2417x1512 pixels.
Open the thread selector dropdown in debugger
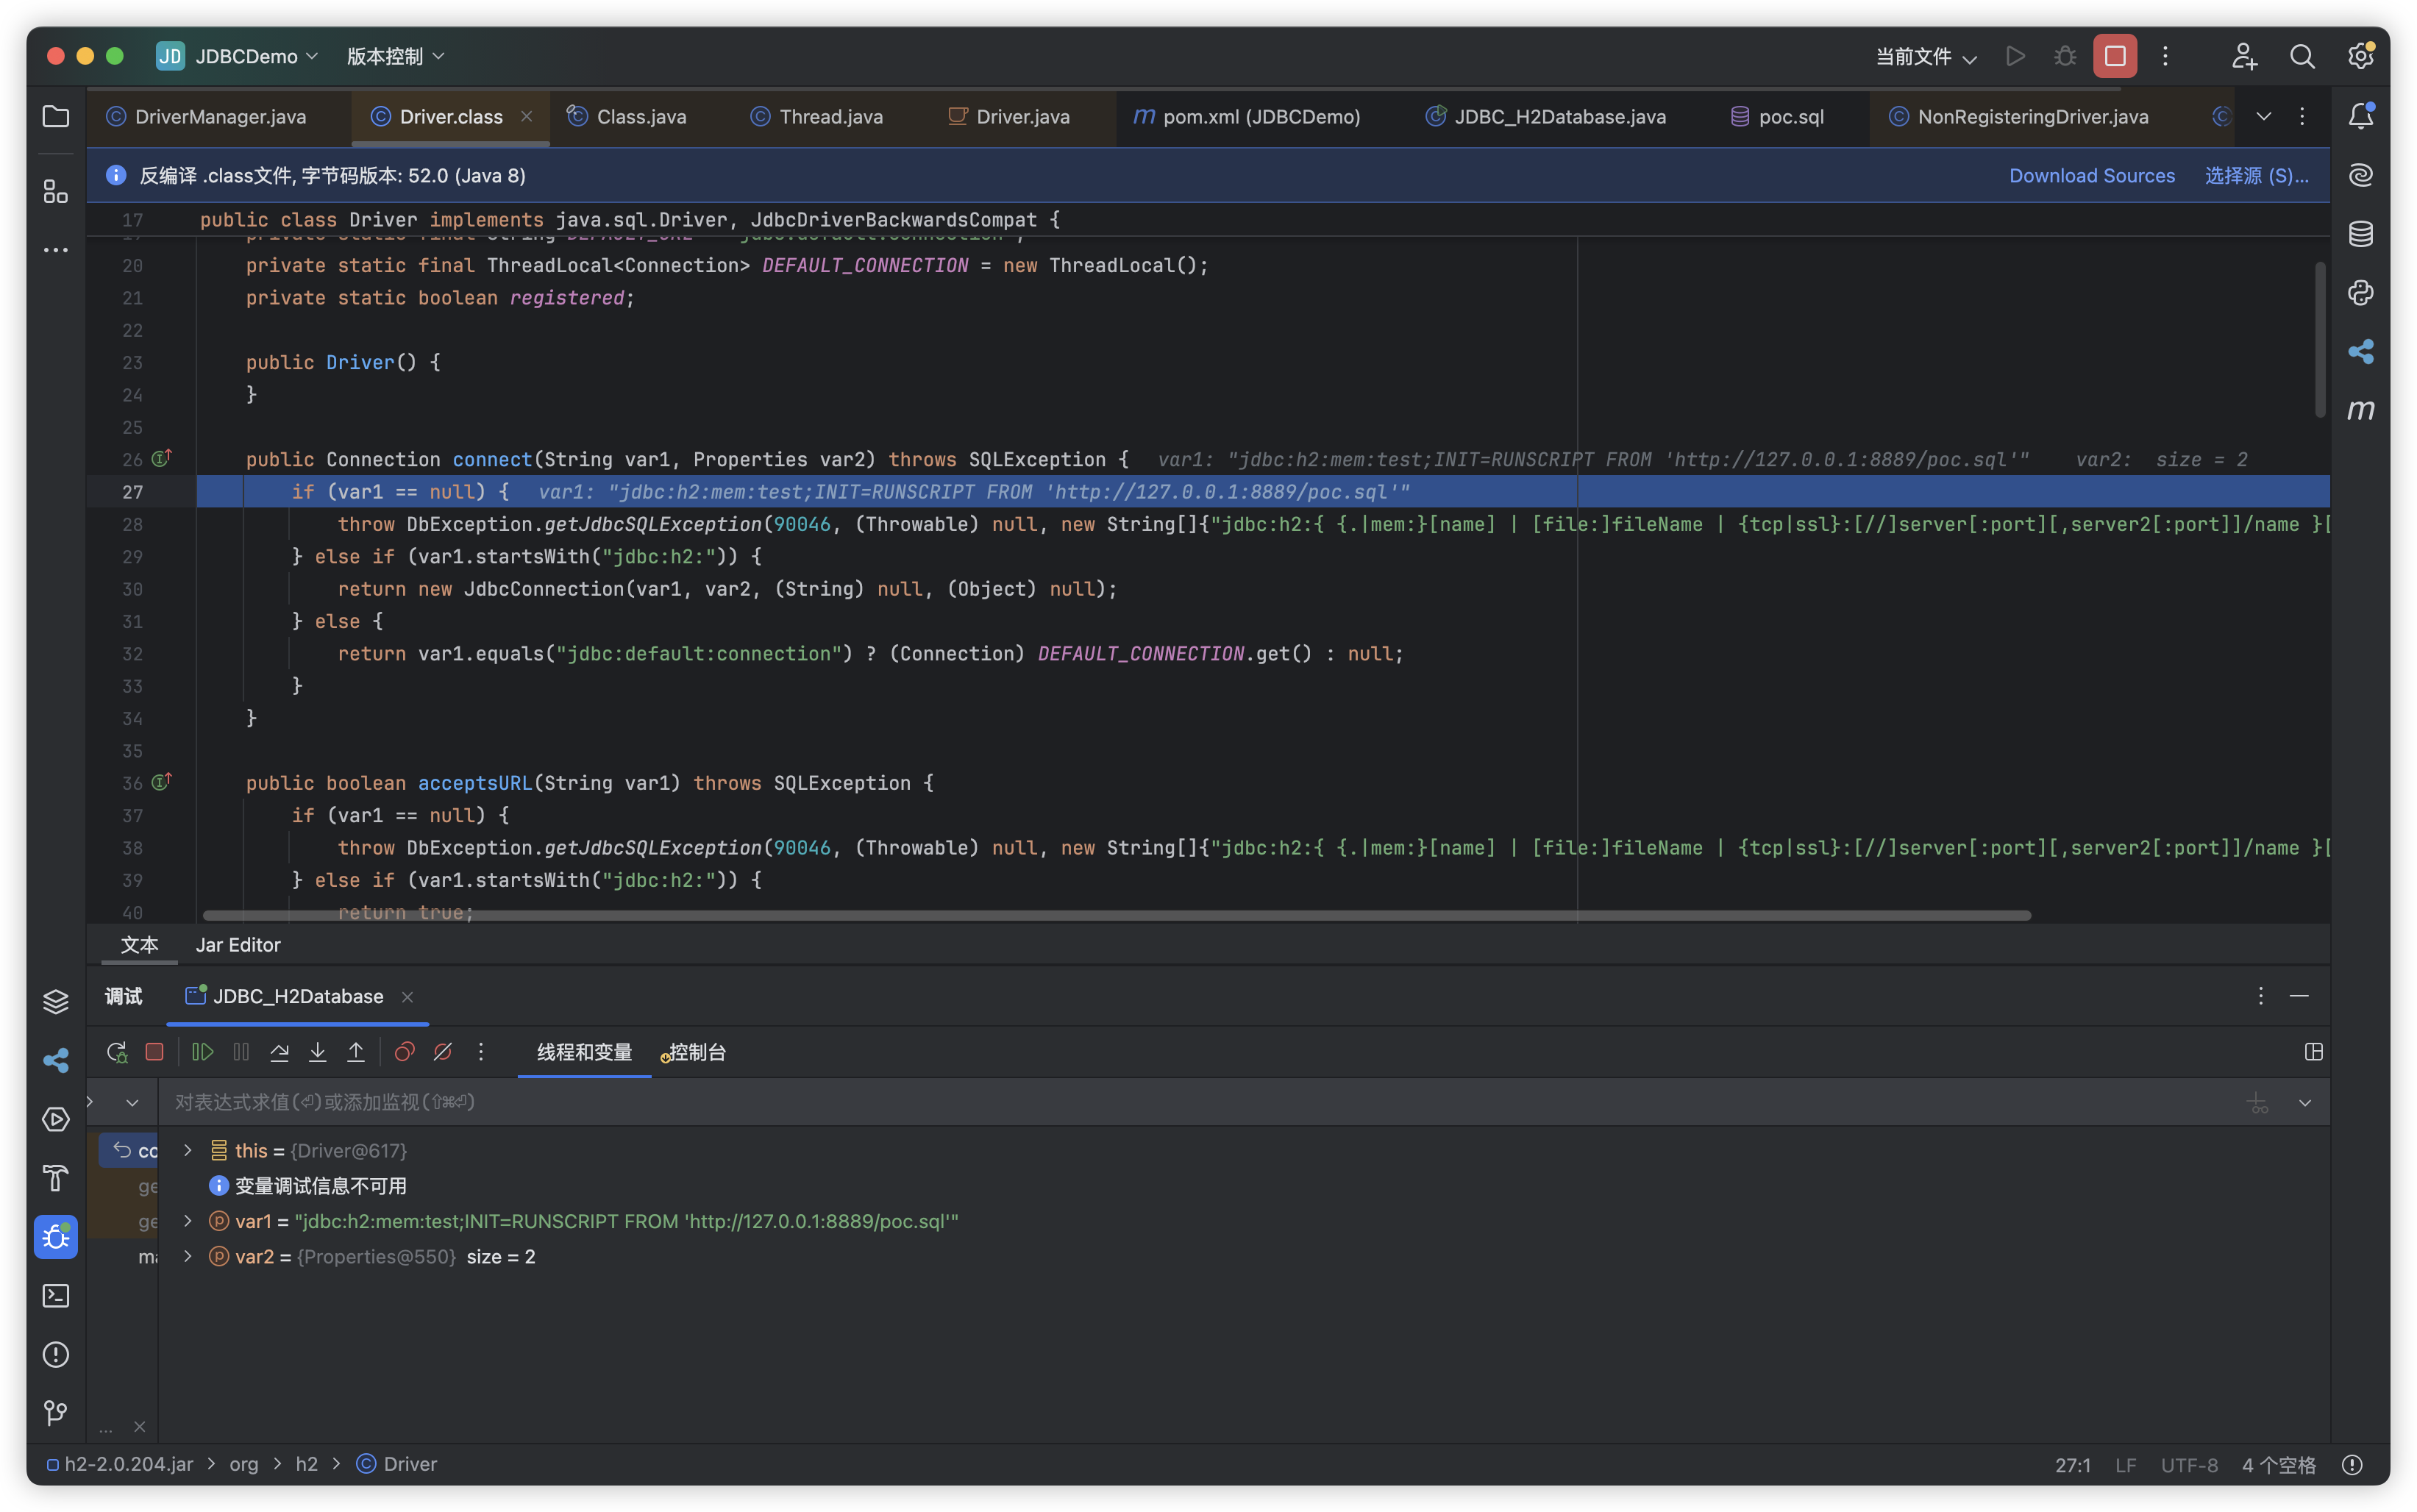click(x=132, y=1103)
